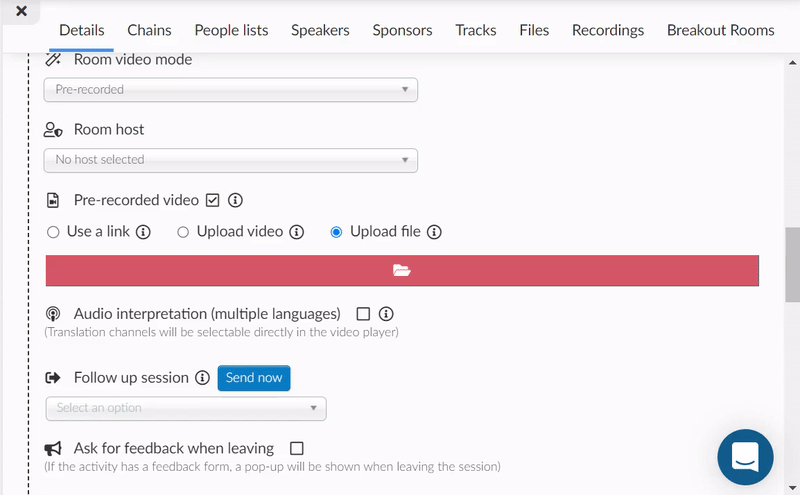This screenshot has height=495, width=800.
Task: Uncheck the Pre-recorded video checkbox
Action: (x=212, y=200)
